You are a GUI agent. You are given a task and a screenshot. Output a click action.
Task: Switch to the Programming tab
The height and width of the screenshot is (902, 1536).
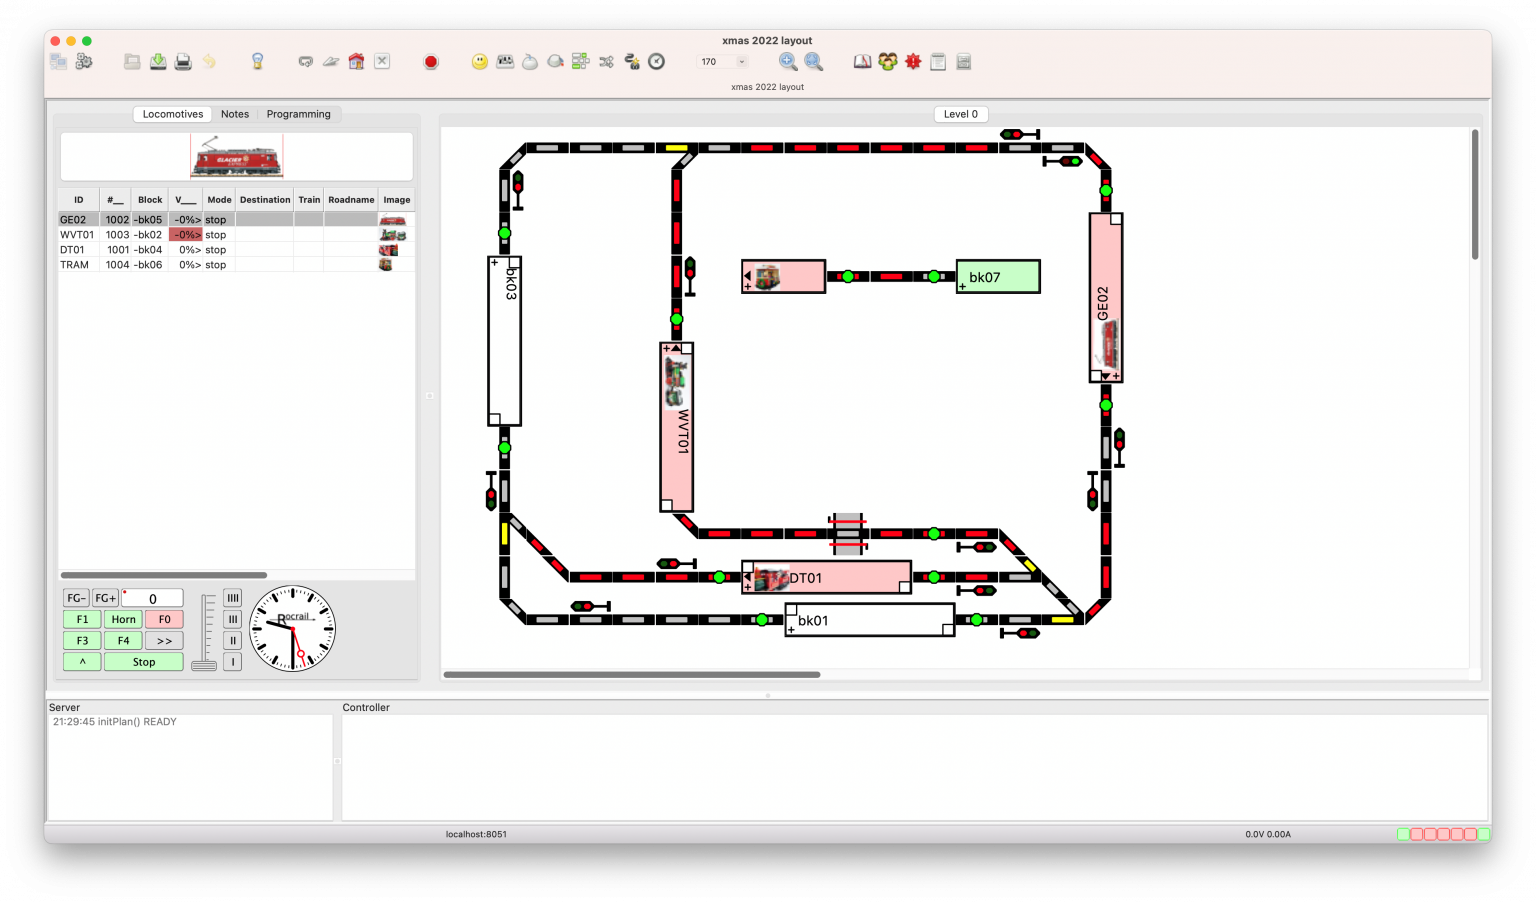(x=299, y=114)
